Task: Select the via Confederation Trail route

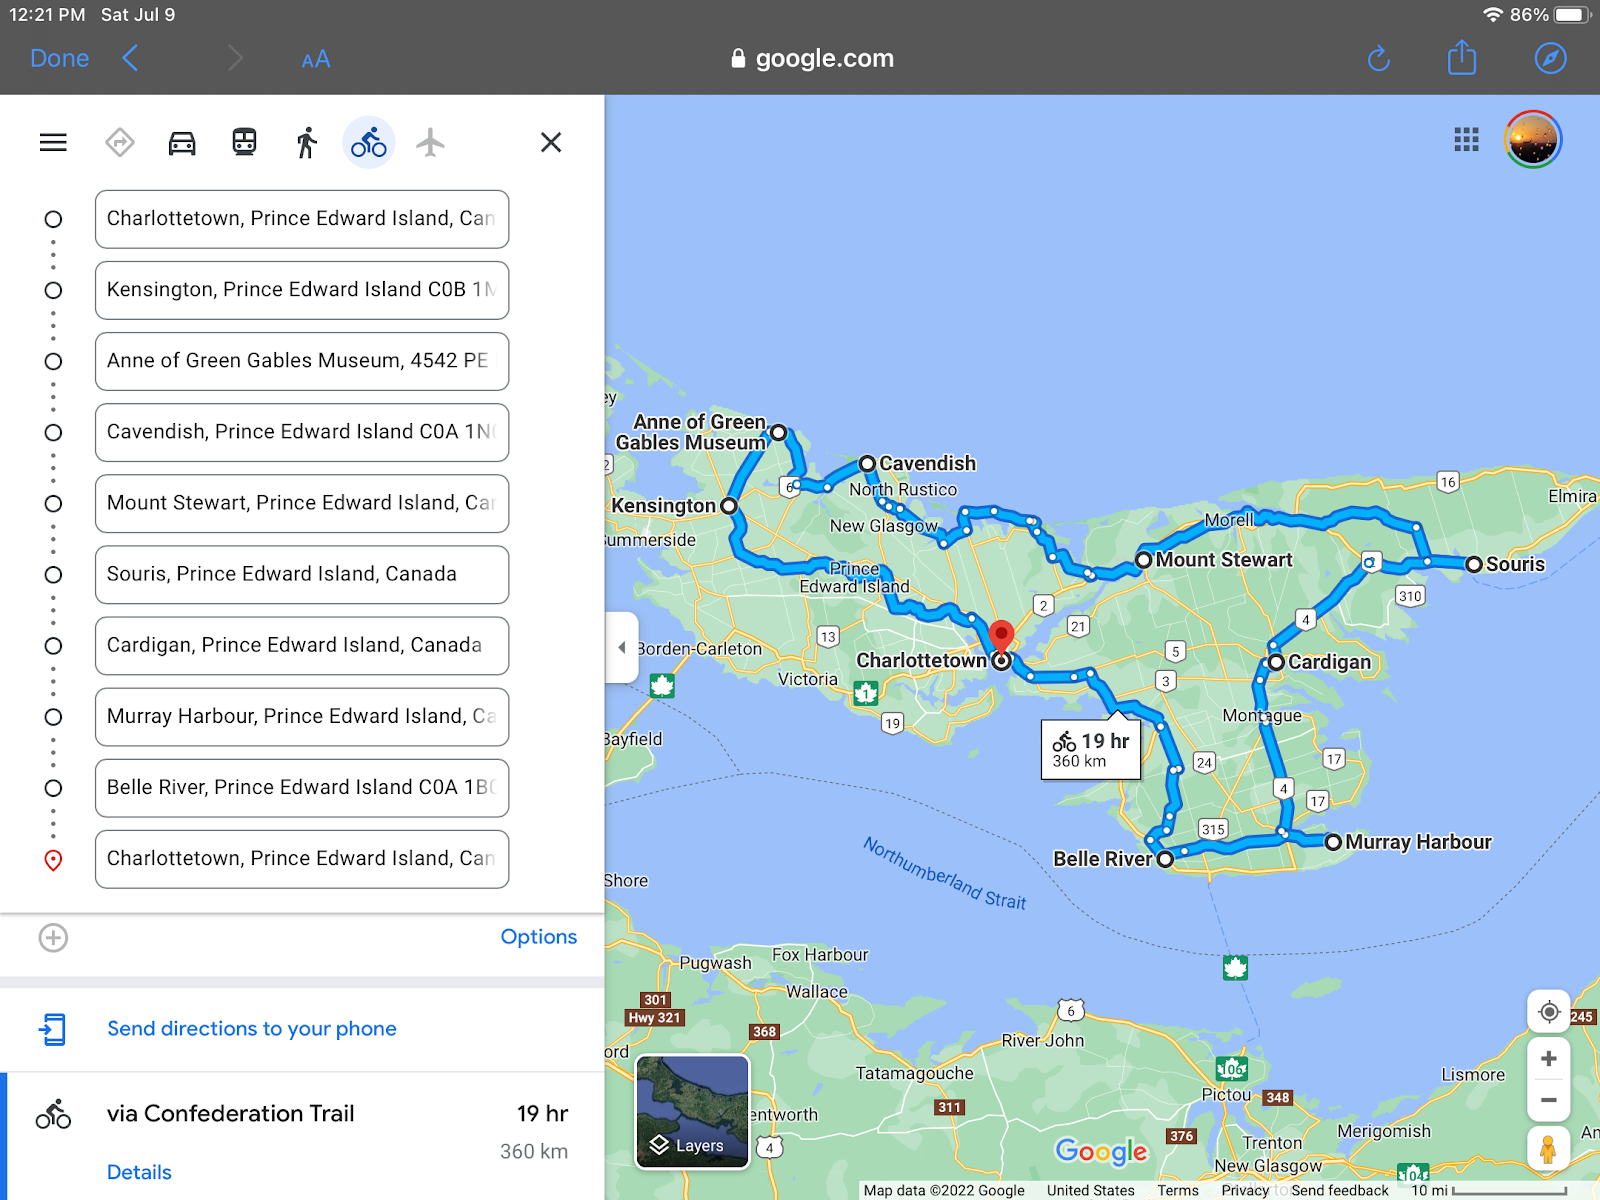Action: coord(302,1137)
